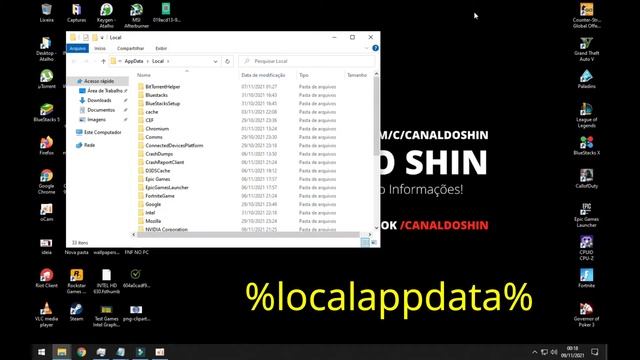Expand the ribbon with the chevron
The image size is (640, 360).
point(366,48)
